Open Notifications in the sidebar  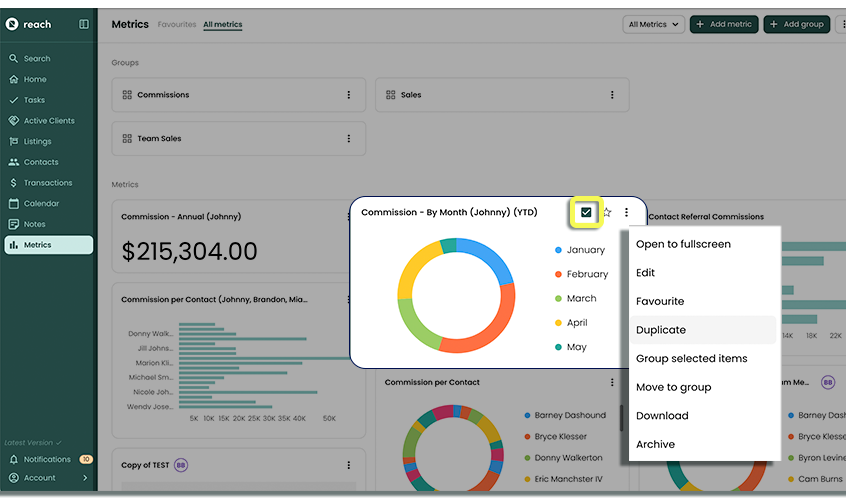point(47,459)
